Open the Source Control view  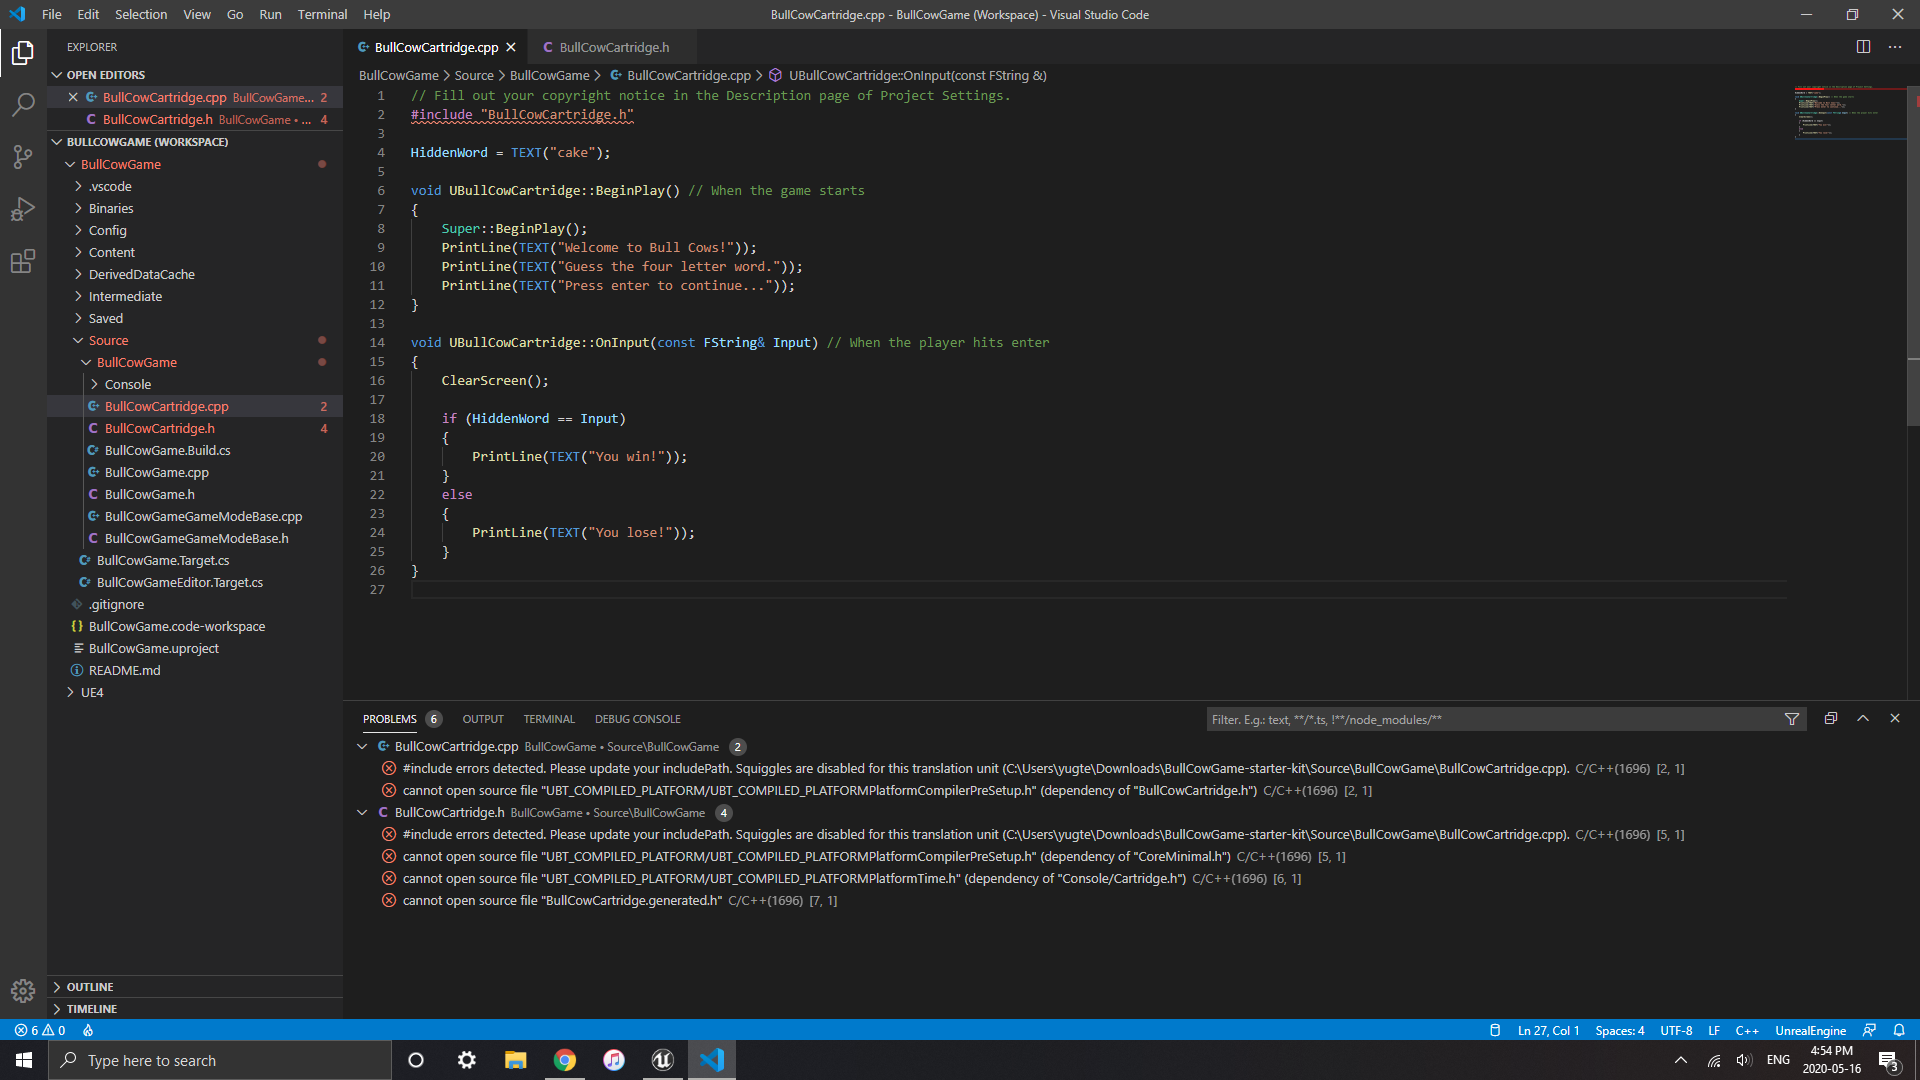click(x=22, y=157)
